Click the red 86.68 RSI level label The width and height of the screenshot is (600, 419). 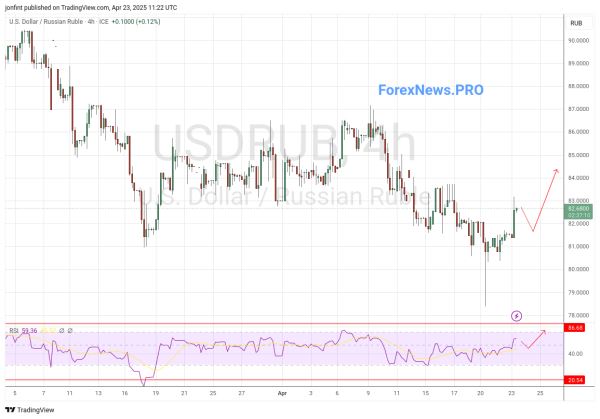(x=575, y=328)
